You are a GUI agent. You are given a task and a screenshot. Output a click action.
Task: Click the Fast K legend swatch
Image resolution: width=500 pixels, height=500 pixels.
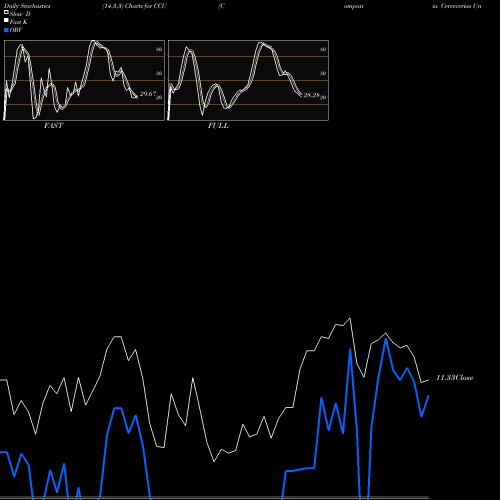coord(6,20)
